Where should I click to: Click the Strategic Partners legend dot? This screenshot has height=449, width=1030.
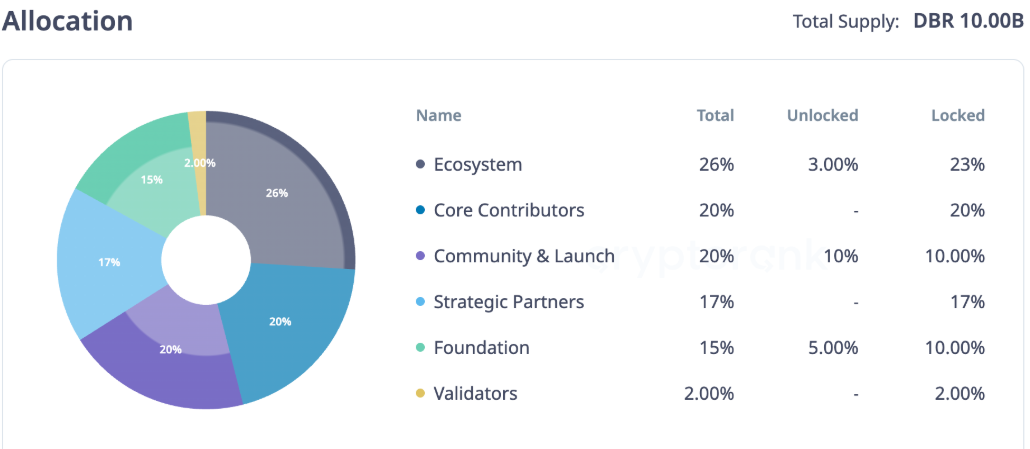click(420, 302)
